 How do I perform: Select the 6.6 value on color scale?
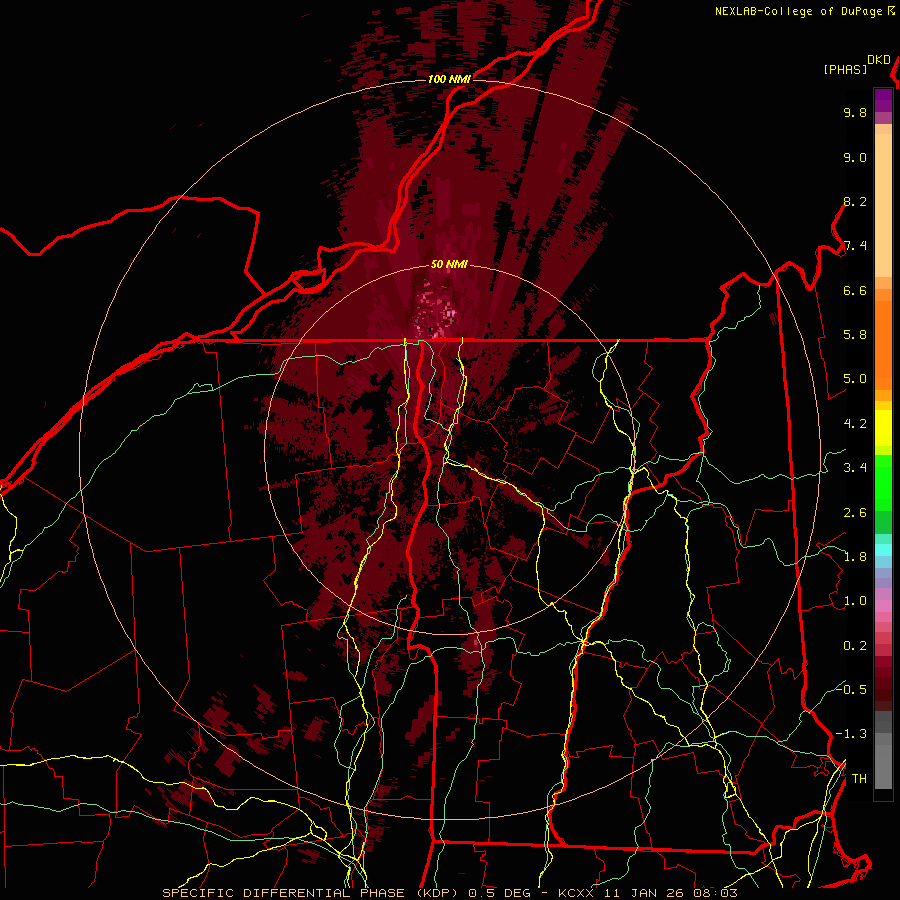(855, 290)
